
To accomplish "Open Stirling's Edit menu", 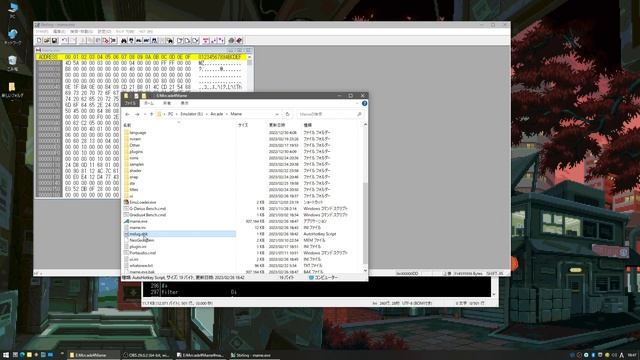I will point(59,31).
